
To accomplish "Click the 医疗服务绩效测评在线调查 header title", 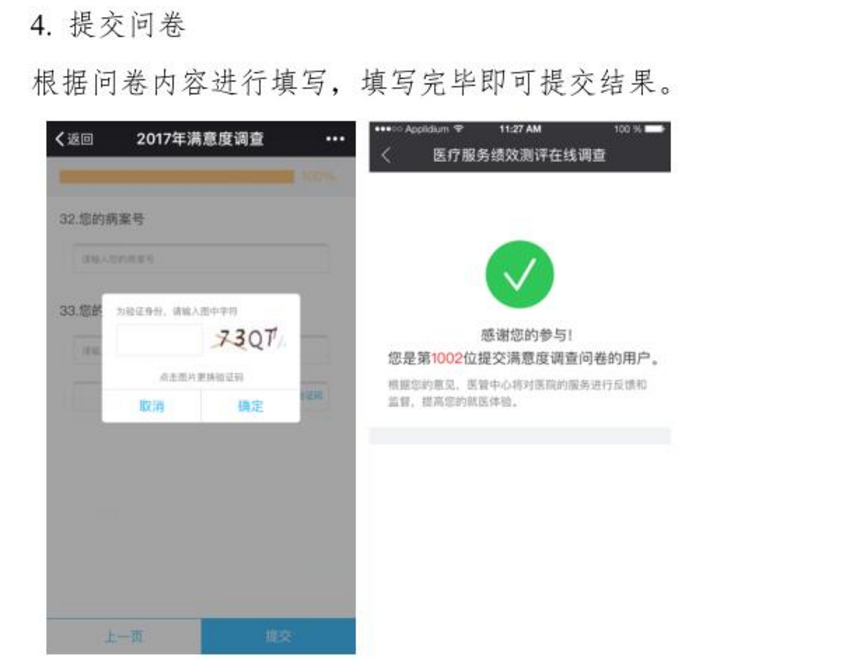I will tap(519, 155).
